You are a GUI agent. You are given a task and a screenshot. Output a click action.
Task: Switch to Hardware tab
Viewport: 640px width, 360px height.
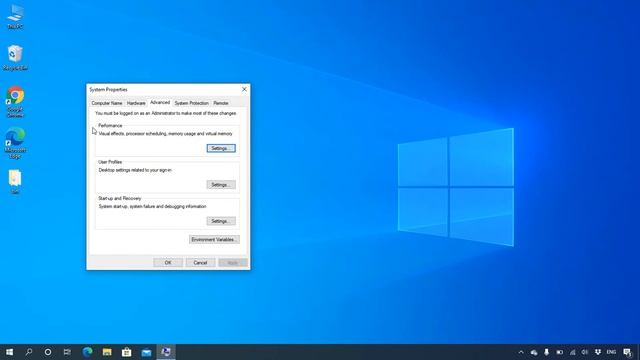pos(136,103)
